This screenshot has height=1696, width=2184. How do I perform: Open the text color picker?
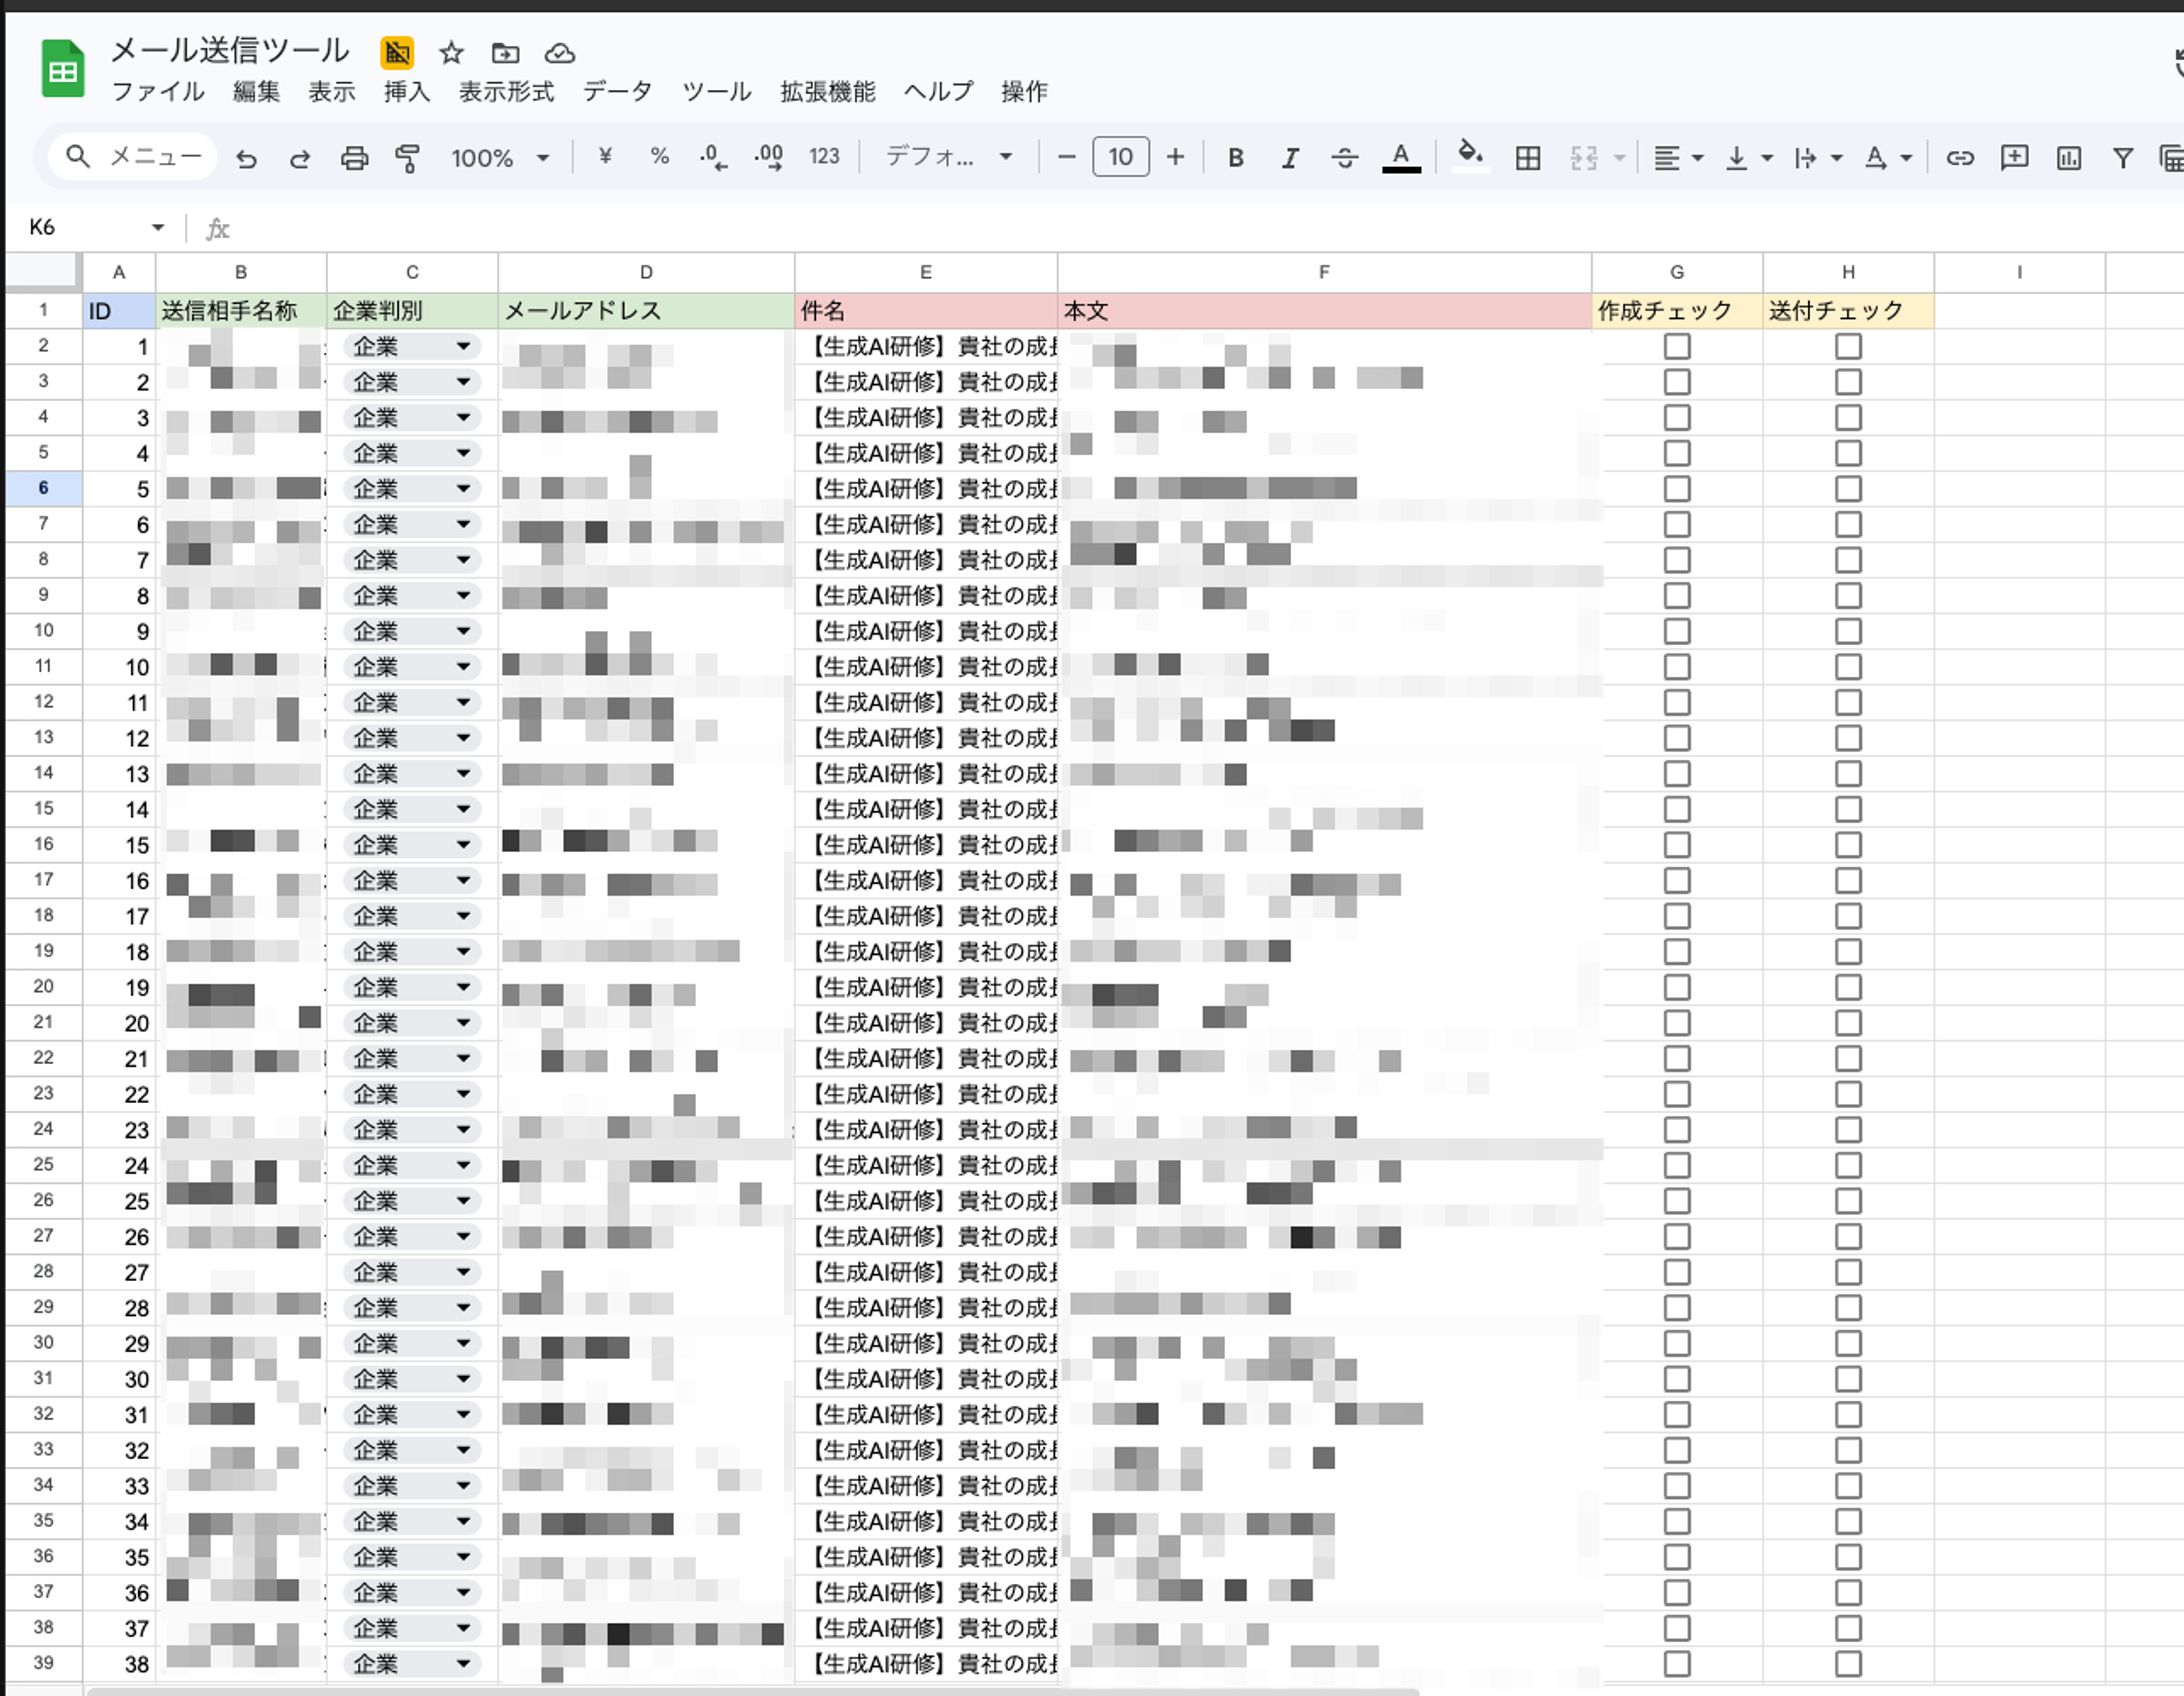pyautogui.click(x=1400, y=157)
